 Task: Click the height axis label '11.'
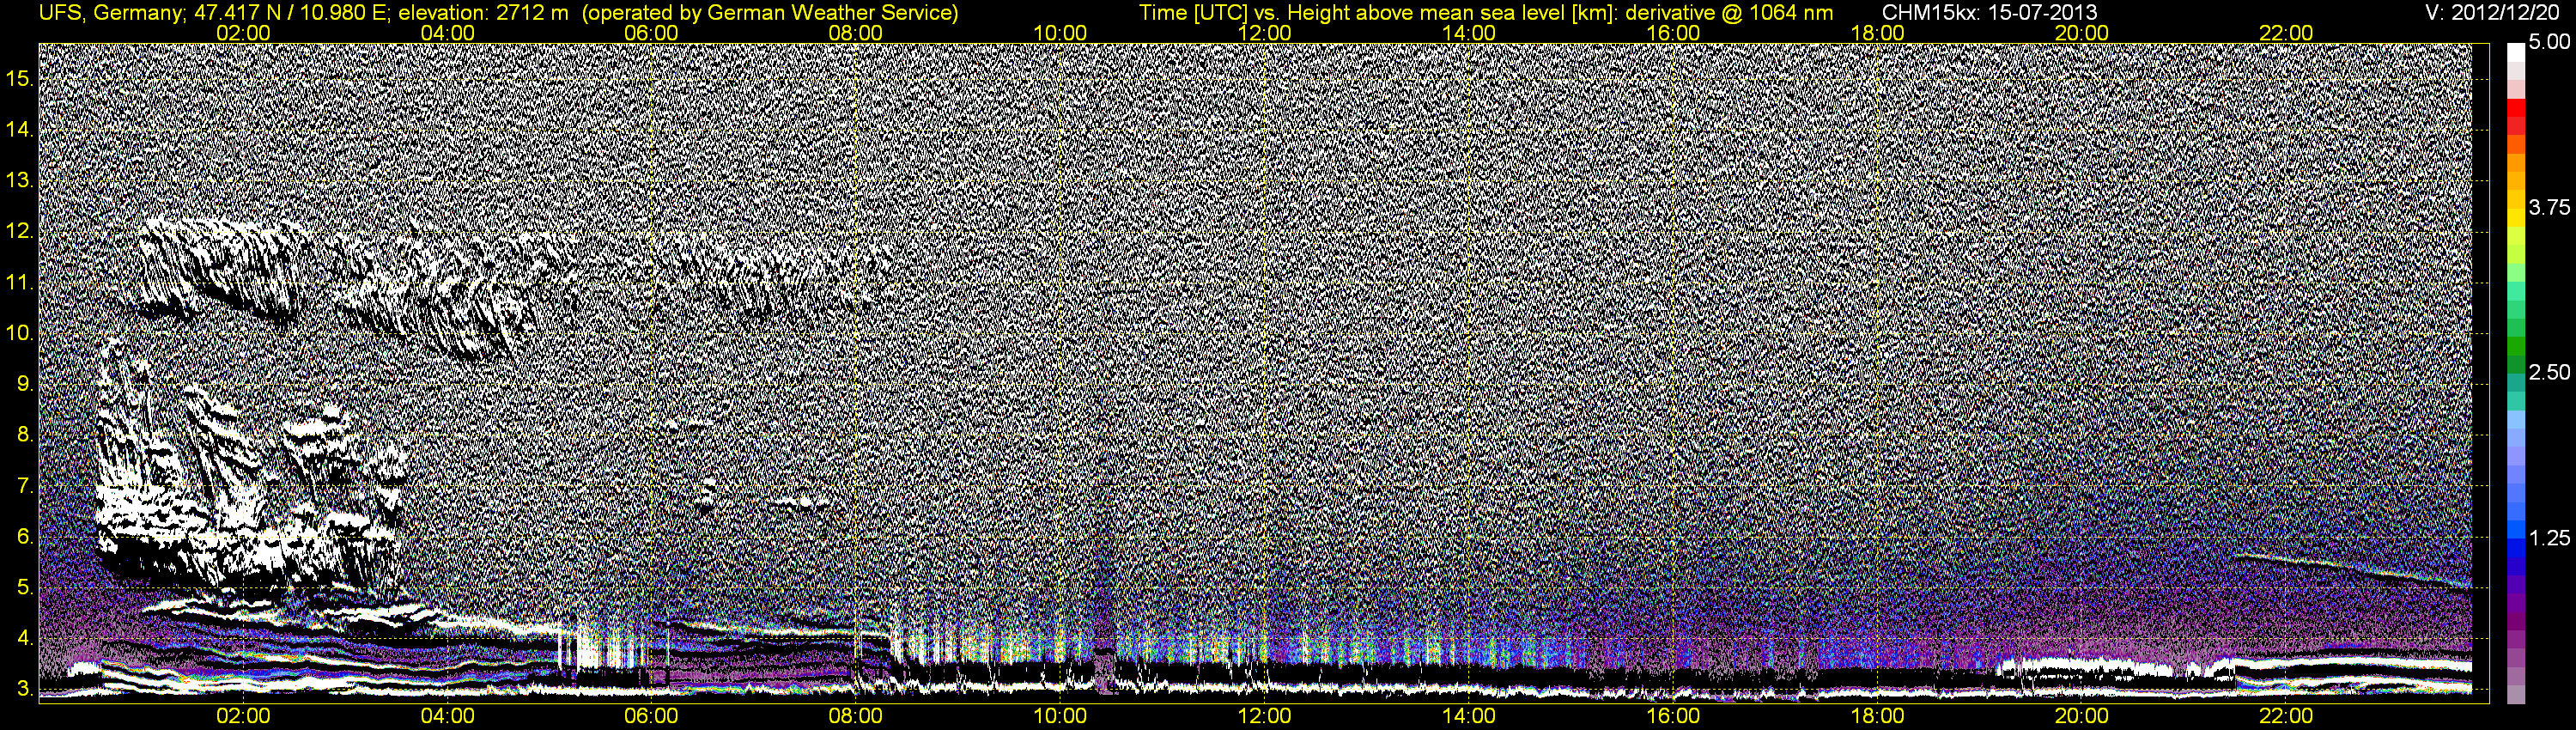(20, 283)
